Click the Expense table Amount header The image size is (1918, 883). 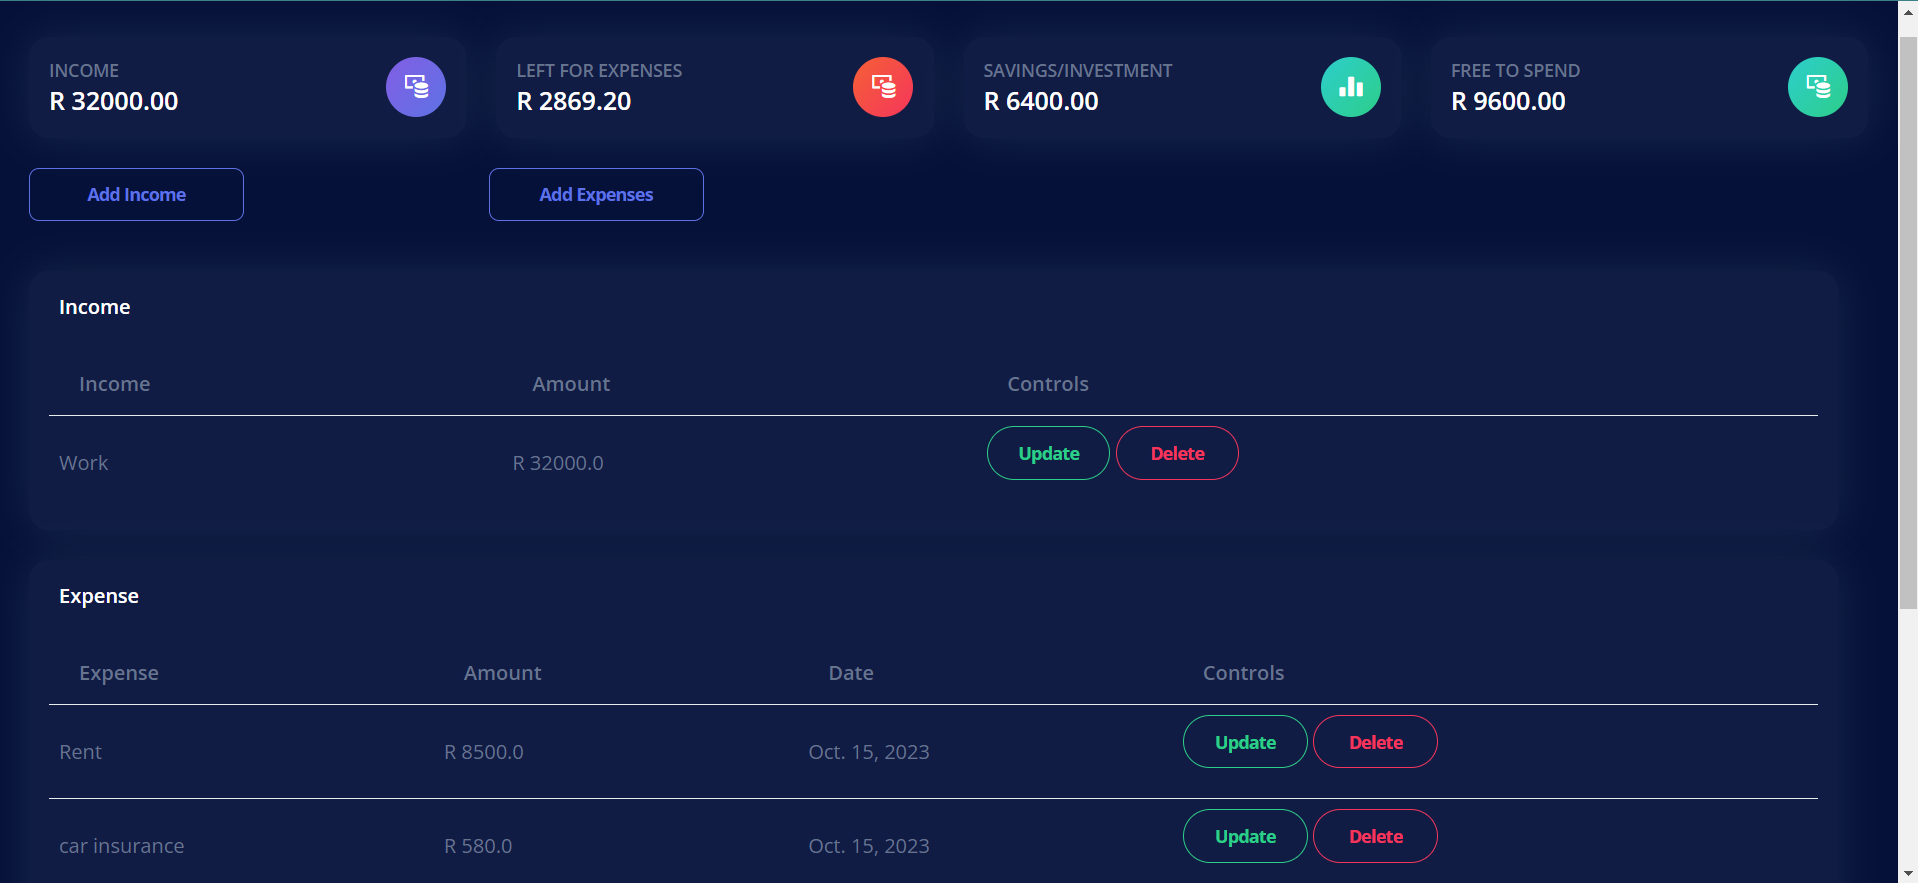(x=502, y=673)
